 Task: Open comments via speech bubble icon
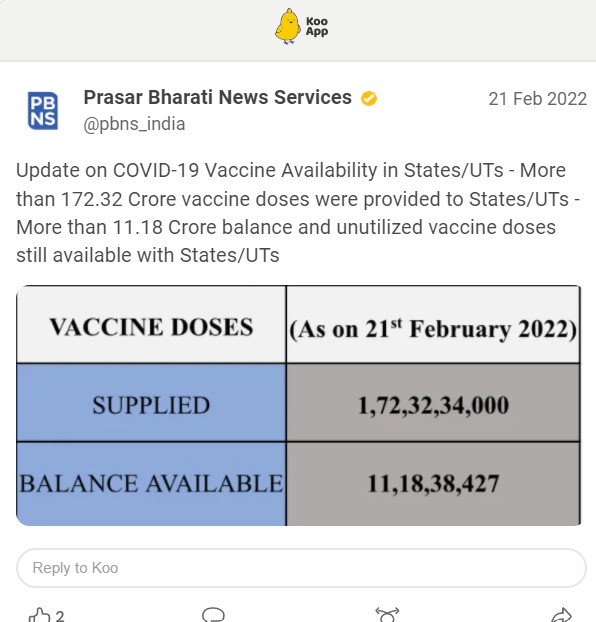213,615
